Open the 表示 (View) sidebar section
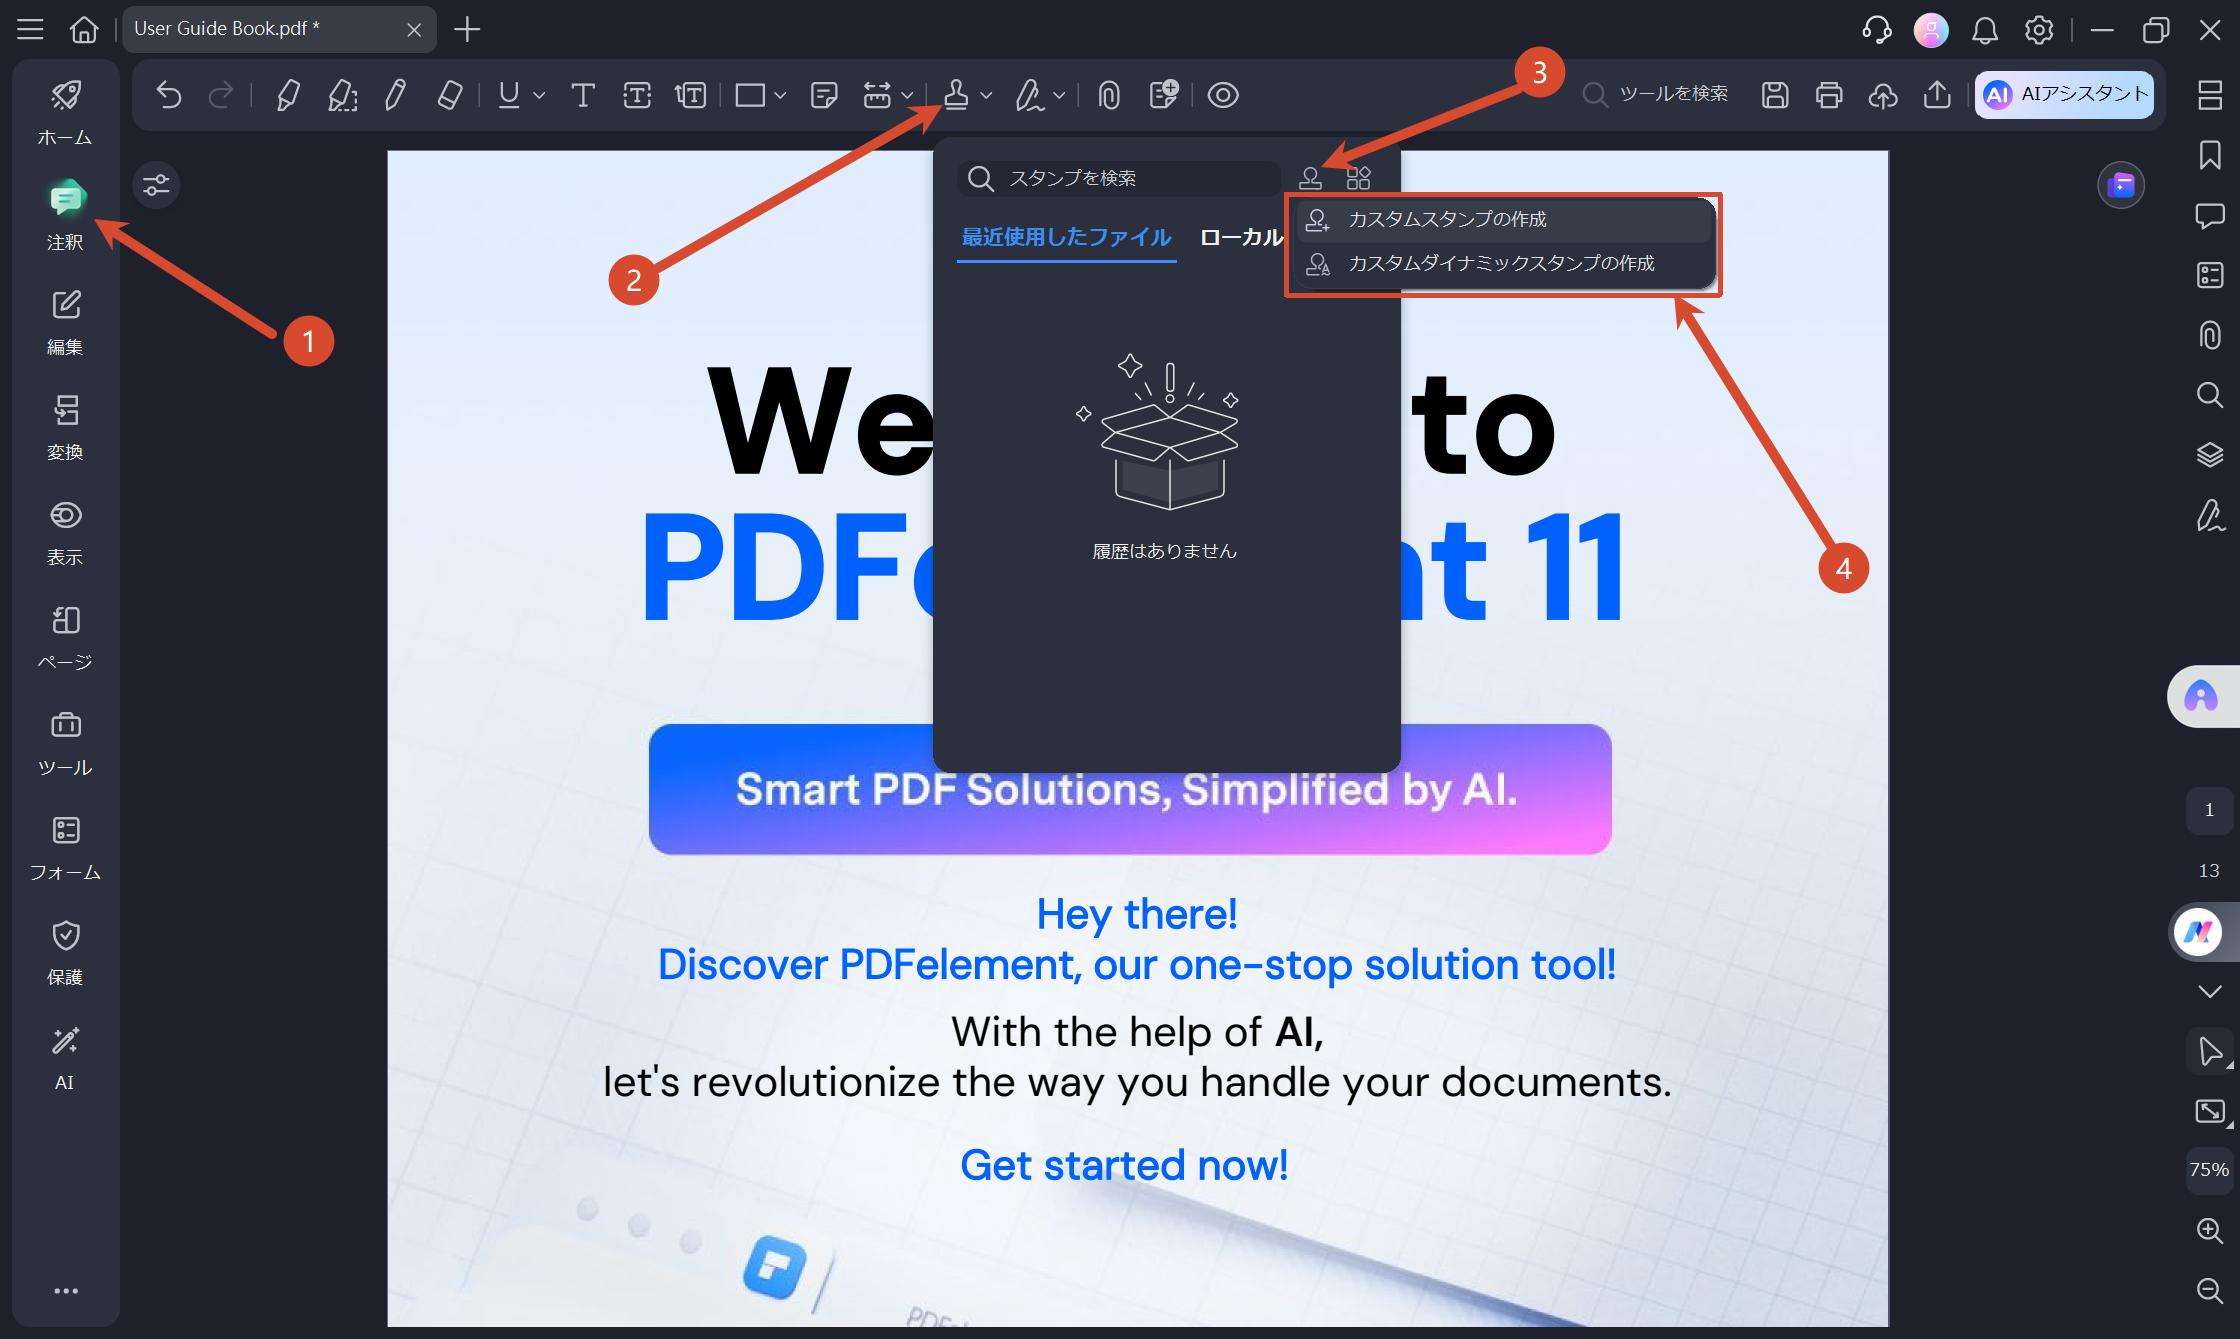Screen dimensions: 2240x1339 tap(65, 532)
